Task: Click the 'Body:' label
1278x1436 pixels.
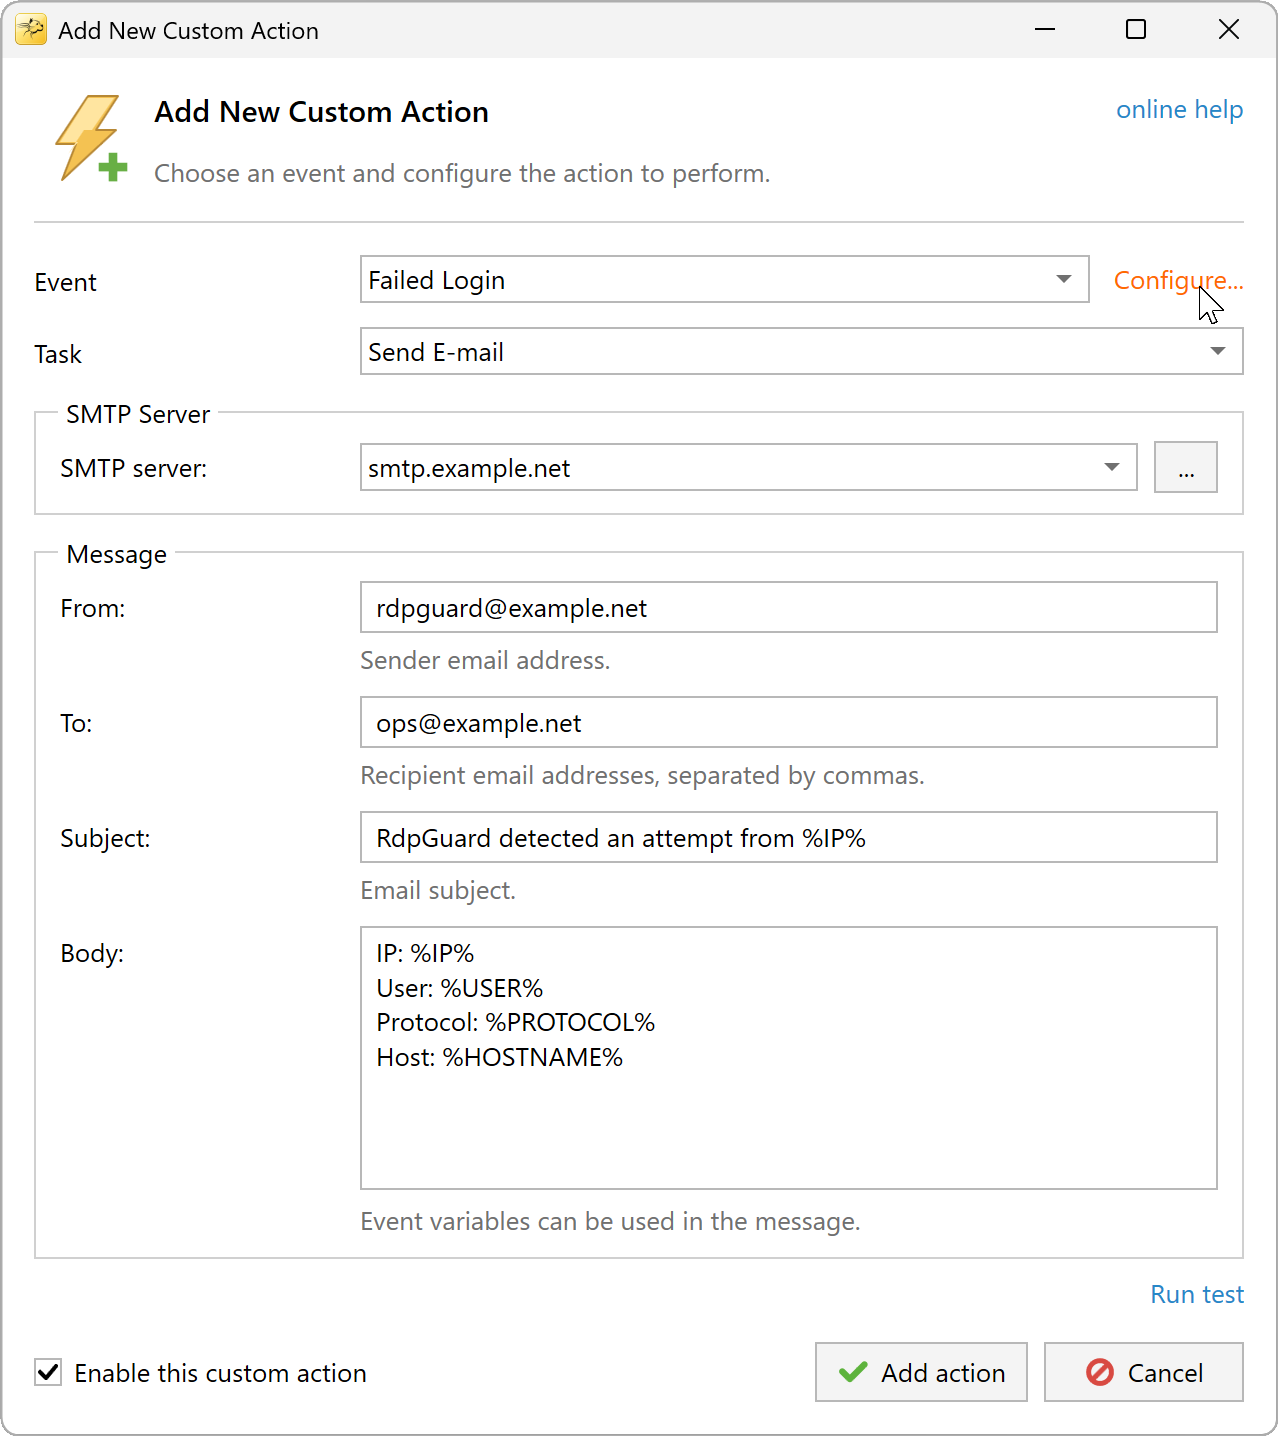Action: pos(92,953)
